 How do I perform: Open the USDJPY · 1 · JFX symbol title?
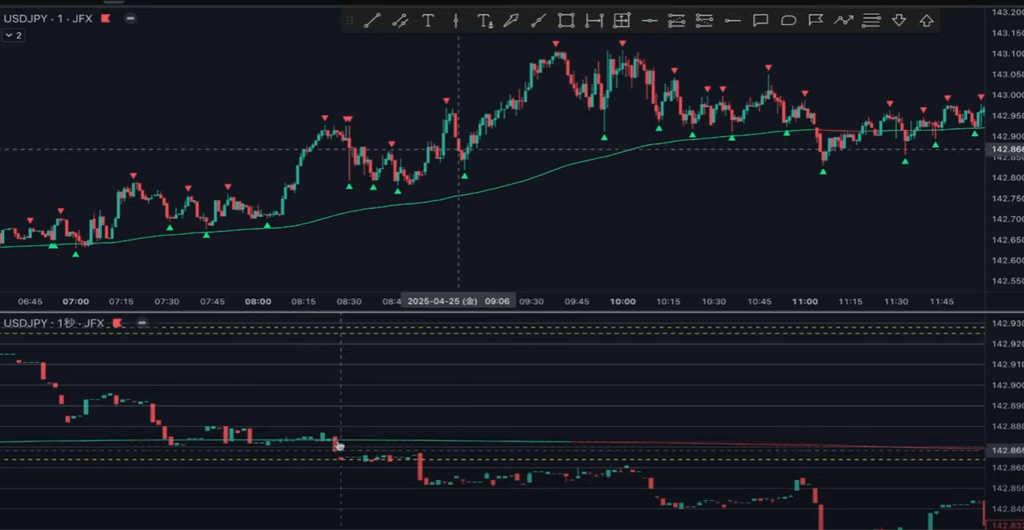point(50,18)
